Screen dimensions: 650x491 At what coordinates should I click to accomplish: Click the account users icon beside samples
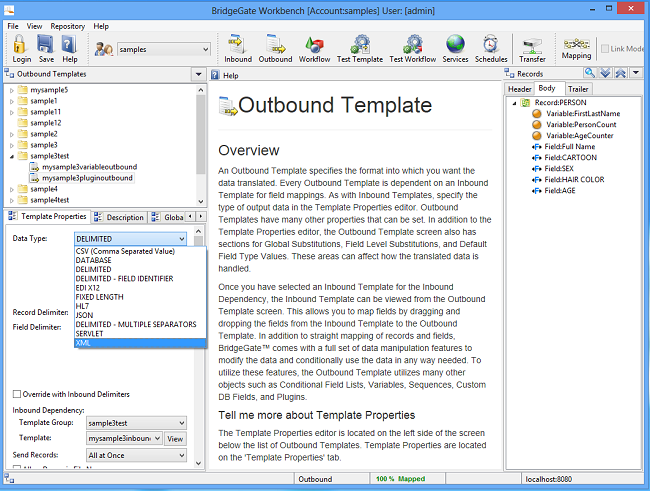[104, 49]
